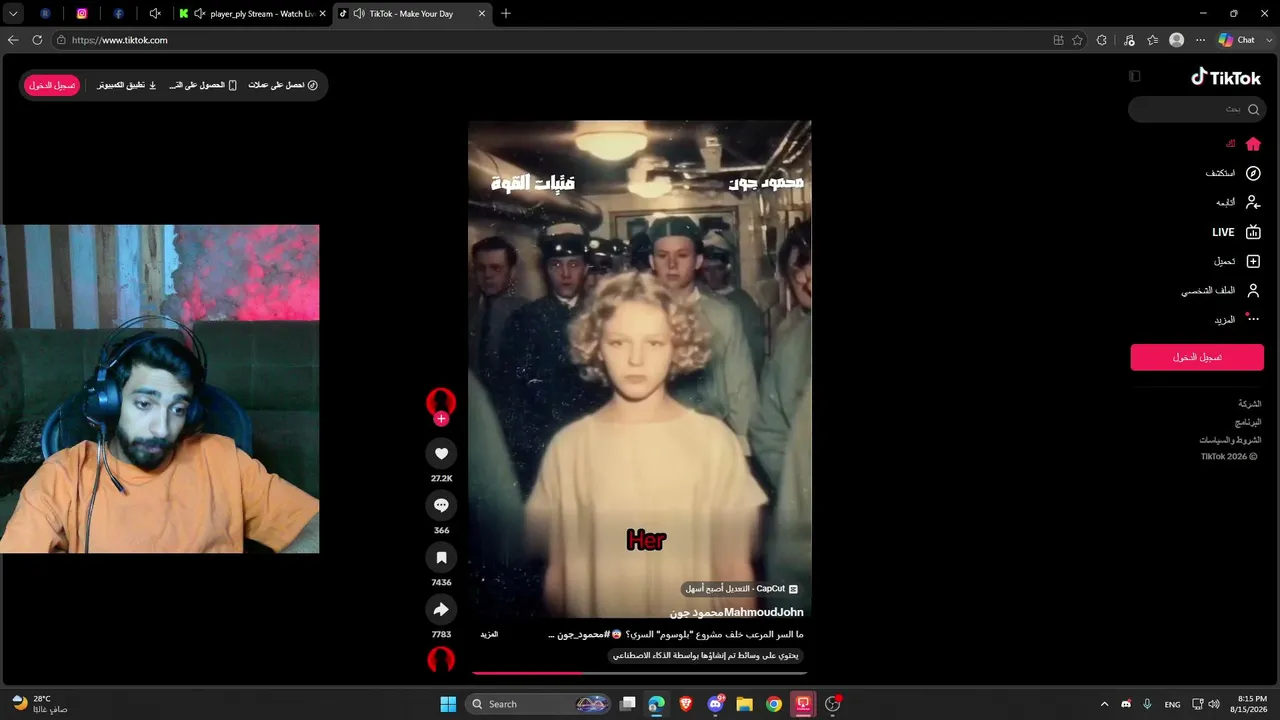The height and width of the screenshot is (720, 1280).
Task: Follow the creator with the red plus badge
Action: (441, 419)
